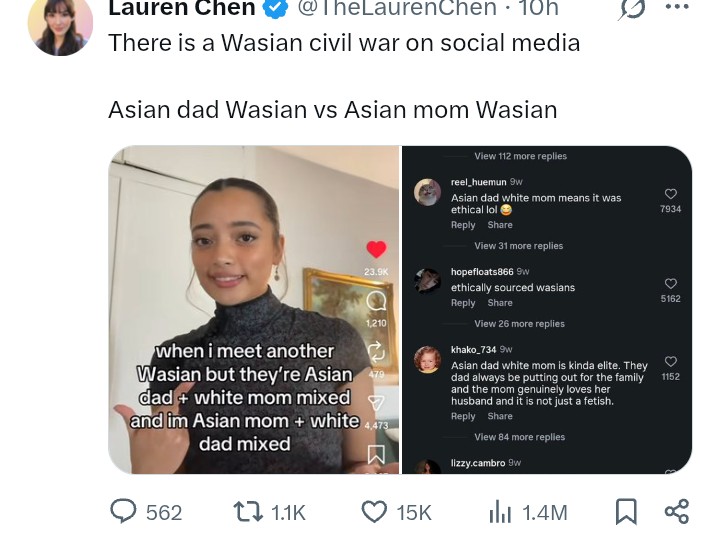Click Share under hopefloats866's comment
This screenshot has height=535, width=720.
coord(500,303)
